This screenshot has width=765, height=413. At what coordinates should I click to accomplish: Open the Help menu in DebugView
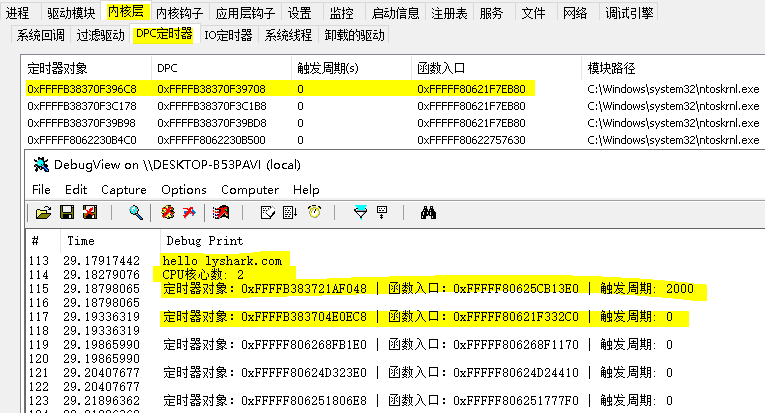(306, 190)
